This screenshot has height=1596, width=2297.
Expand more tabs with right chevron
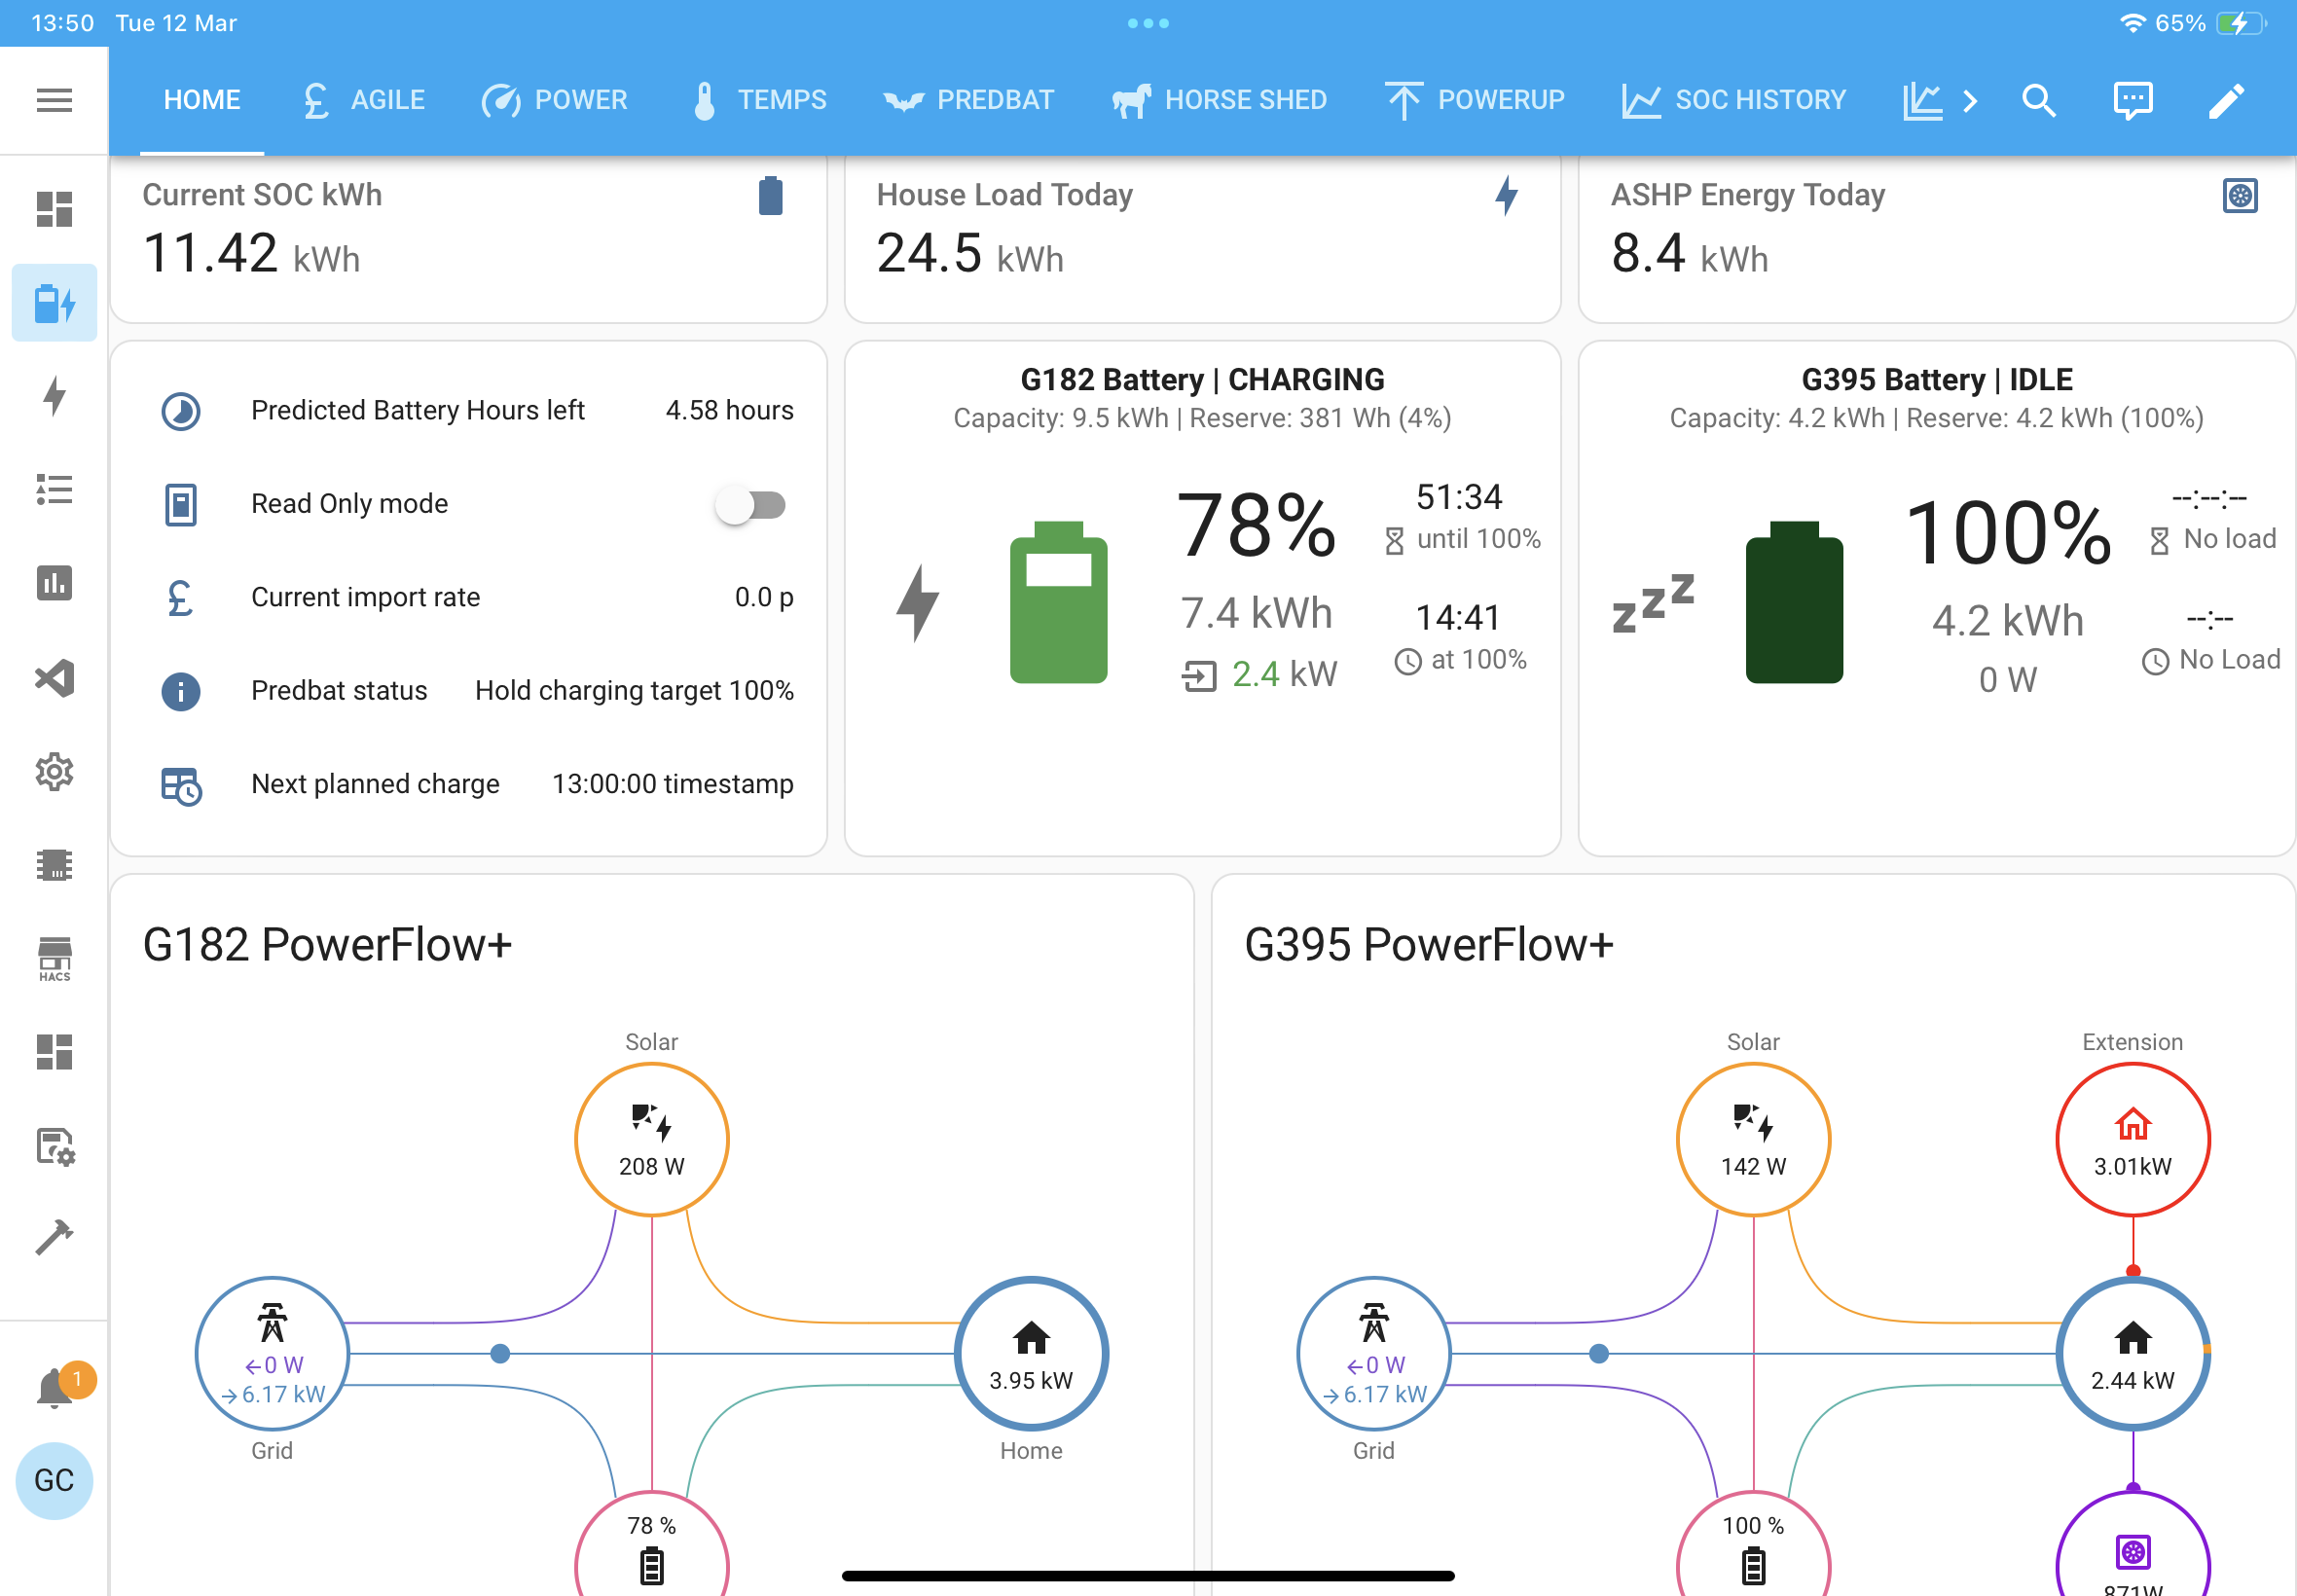(x=1970, y=100)
